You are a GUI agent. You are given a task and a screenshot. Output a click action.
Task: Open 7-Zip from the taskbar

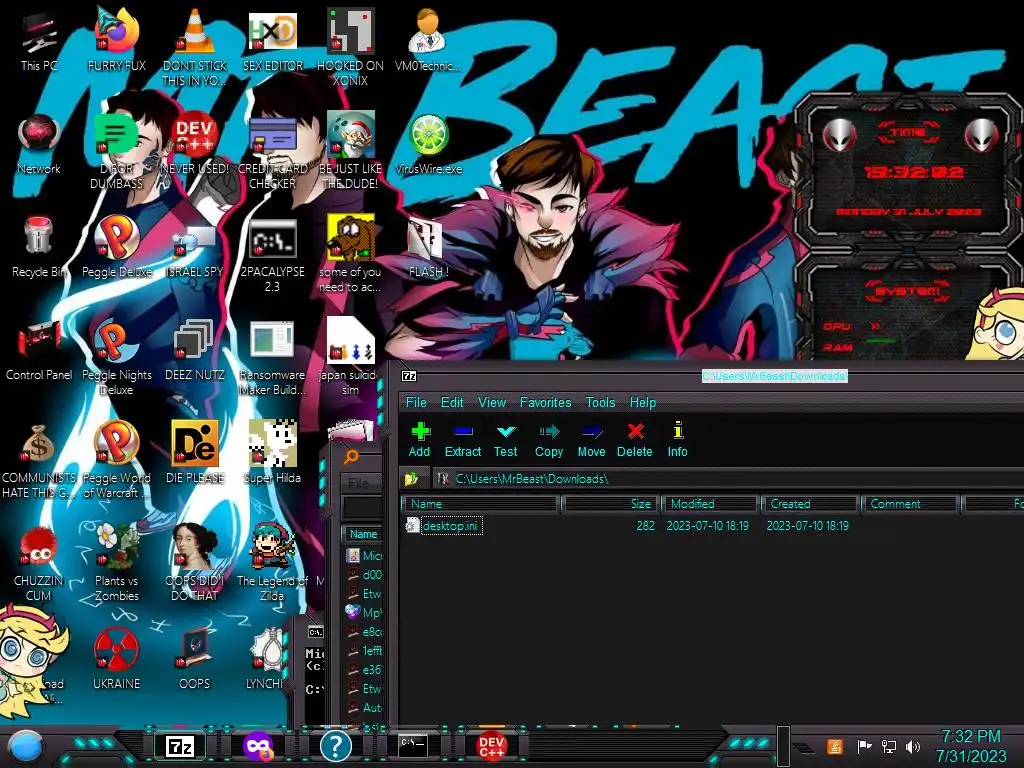coord(180,746)
